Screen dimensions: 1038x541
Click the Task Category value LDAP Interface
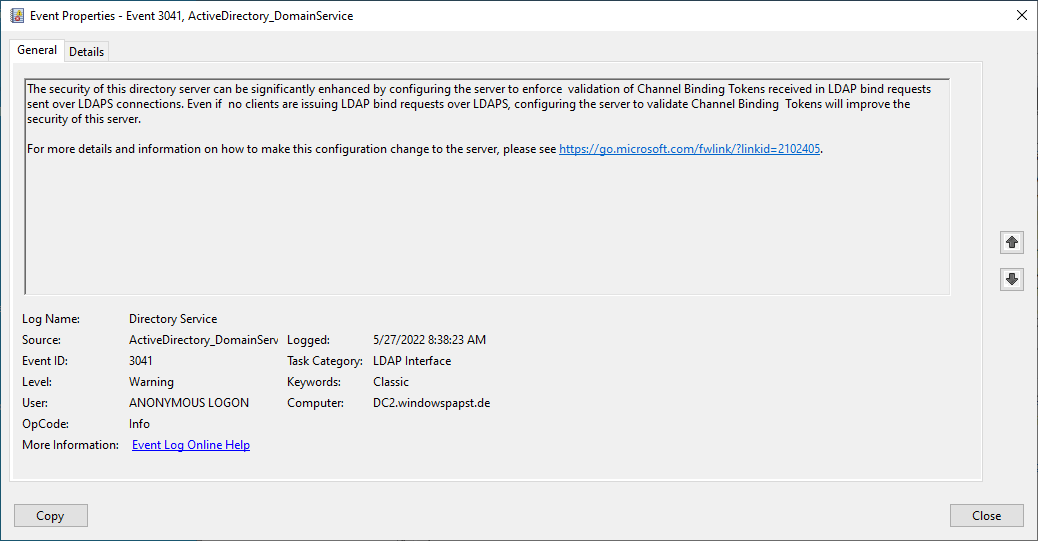[x=411, y=361]
